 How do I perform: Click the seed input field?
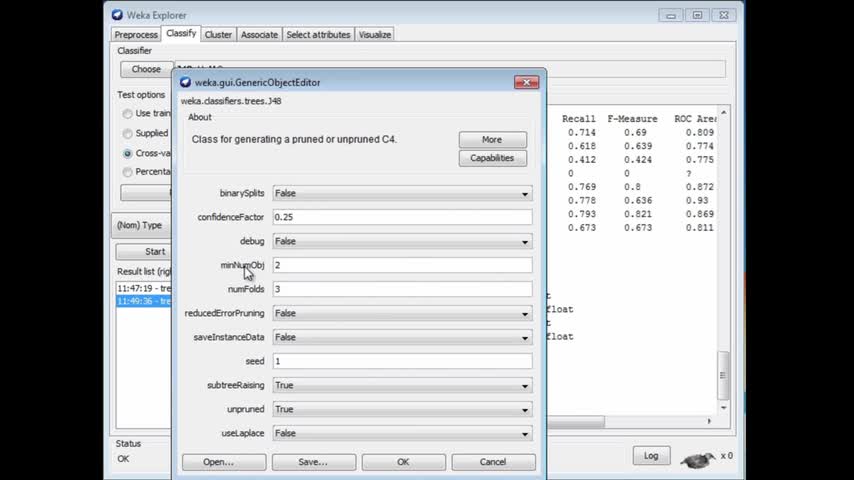[402, 361]
